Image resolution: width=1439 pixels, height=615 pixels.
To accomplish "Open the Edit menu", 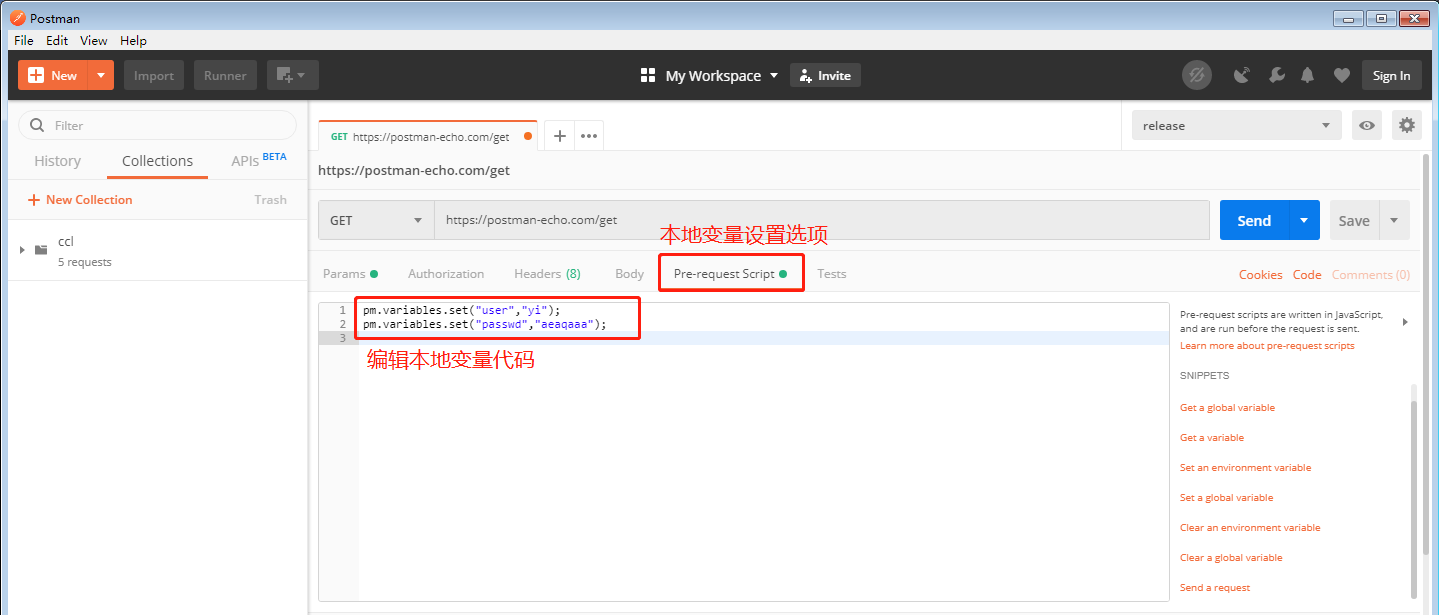I will (57, 41).
